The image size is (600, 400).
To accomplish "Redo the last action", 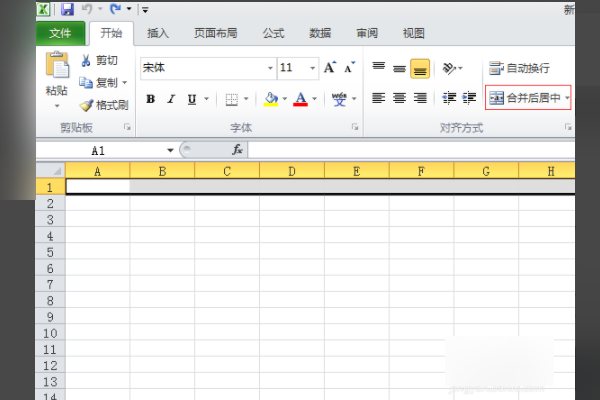I will tap(116, 9).
